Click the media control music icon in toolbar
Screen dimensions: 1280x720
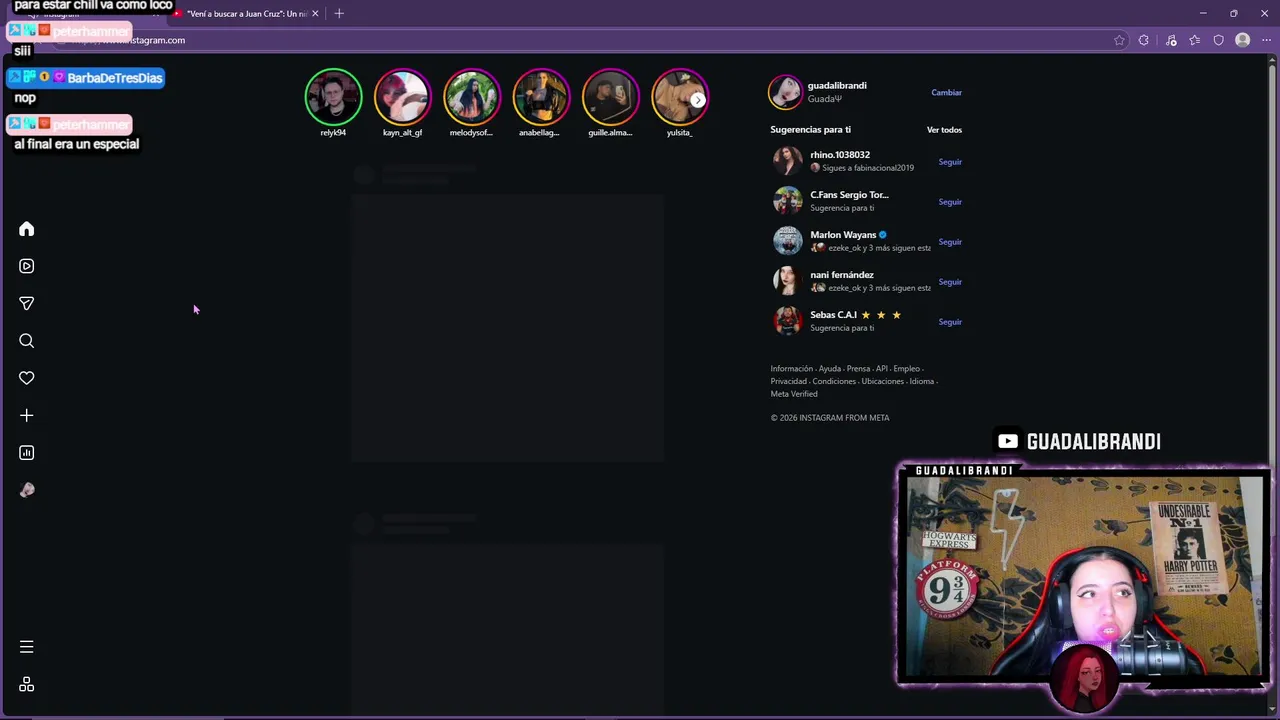click(x=1171, y=40)
